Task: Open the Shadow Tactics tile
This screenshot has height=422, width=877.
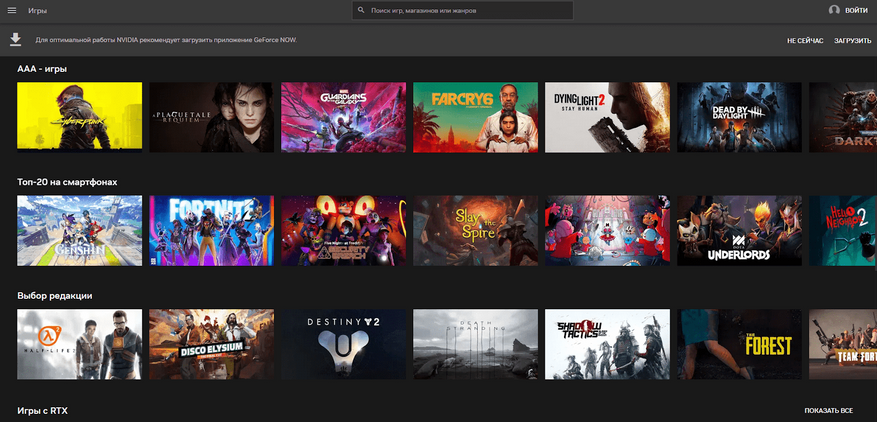Action: pyautogui.click(x=607, y=344)
